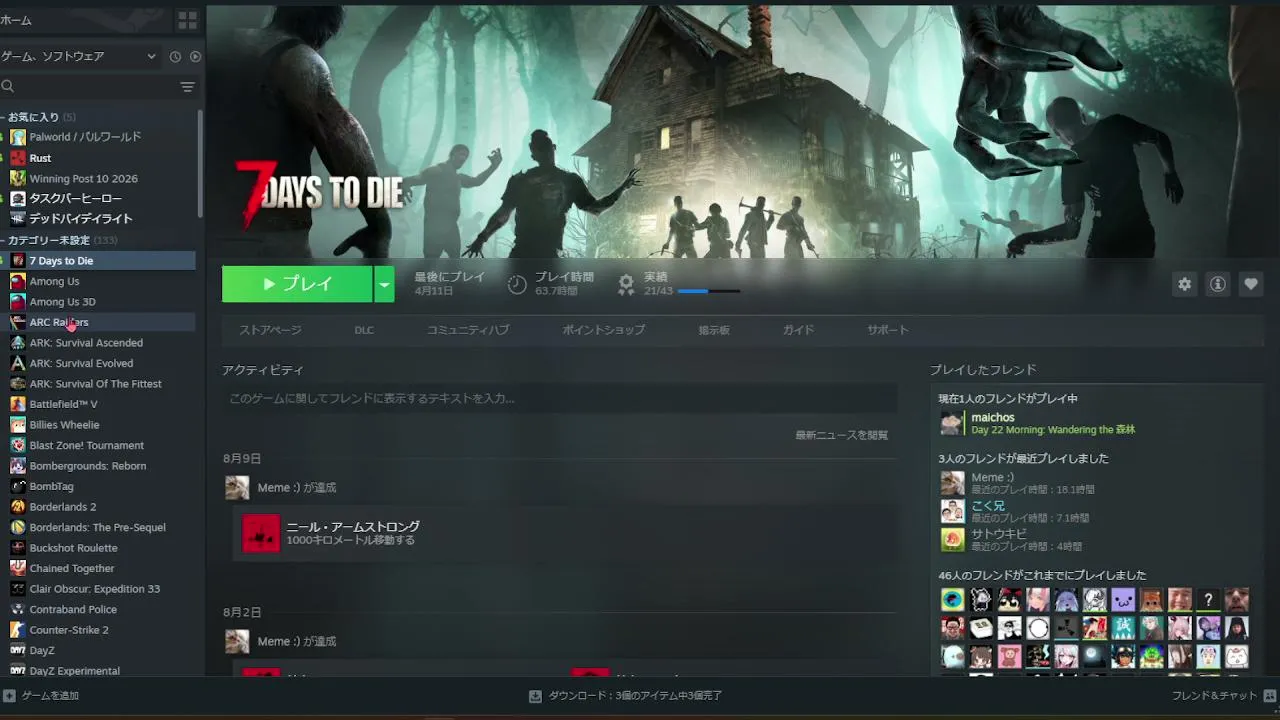Click the magnifier search icon in the sidebar

(8, 87)
